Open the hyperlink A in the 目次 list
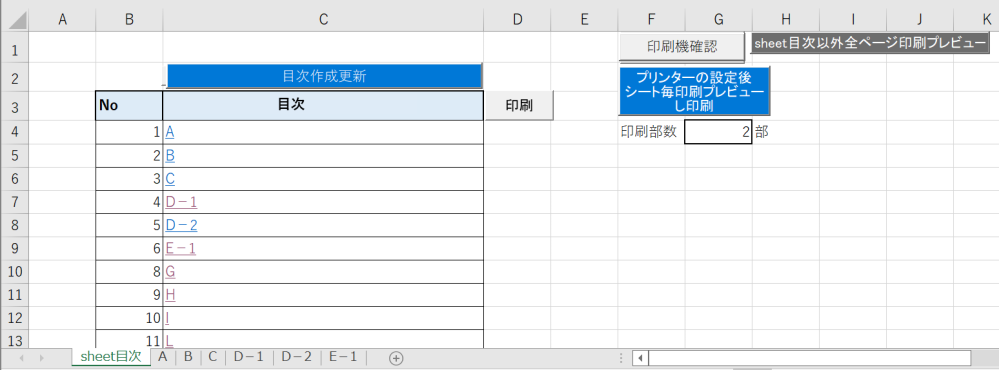This screenshot has height=370, width=999. click(169, 132)
